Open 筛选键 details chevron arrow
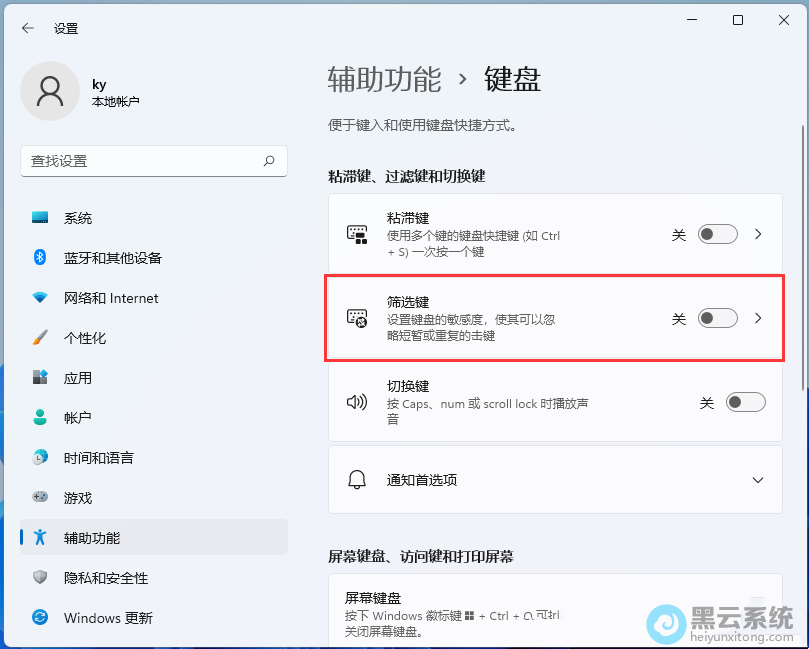 coord(758,318)
